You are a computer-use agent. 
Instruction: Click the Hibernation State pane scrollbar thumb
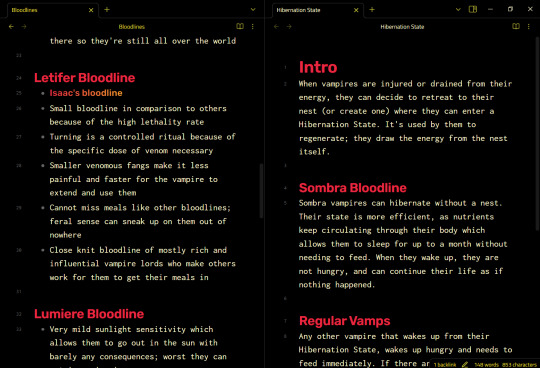538,134
